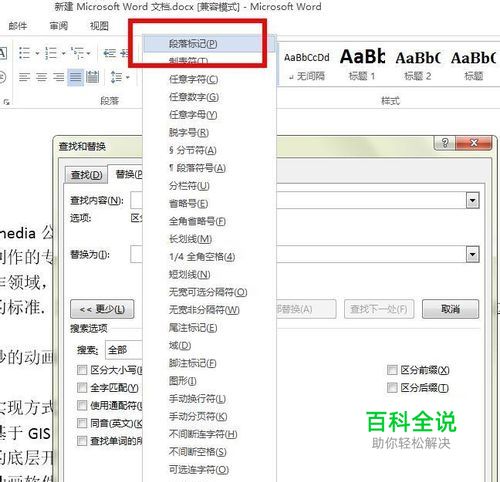Tick the 查找单词的所有形式 checkbox
This screenshot has width=500, height=482.
click(82, 441)
